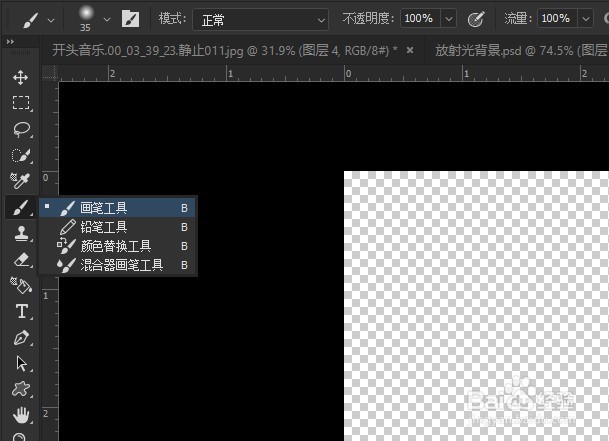The height and width of the screenshot is (441, 609).
Task: Click the 不透明度 100% value field
Action: pyautogui.click(x=420, y=18)
